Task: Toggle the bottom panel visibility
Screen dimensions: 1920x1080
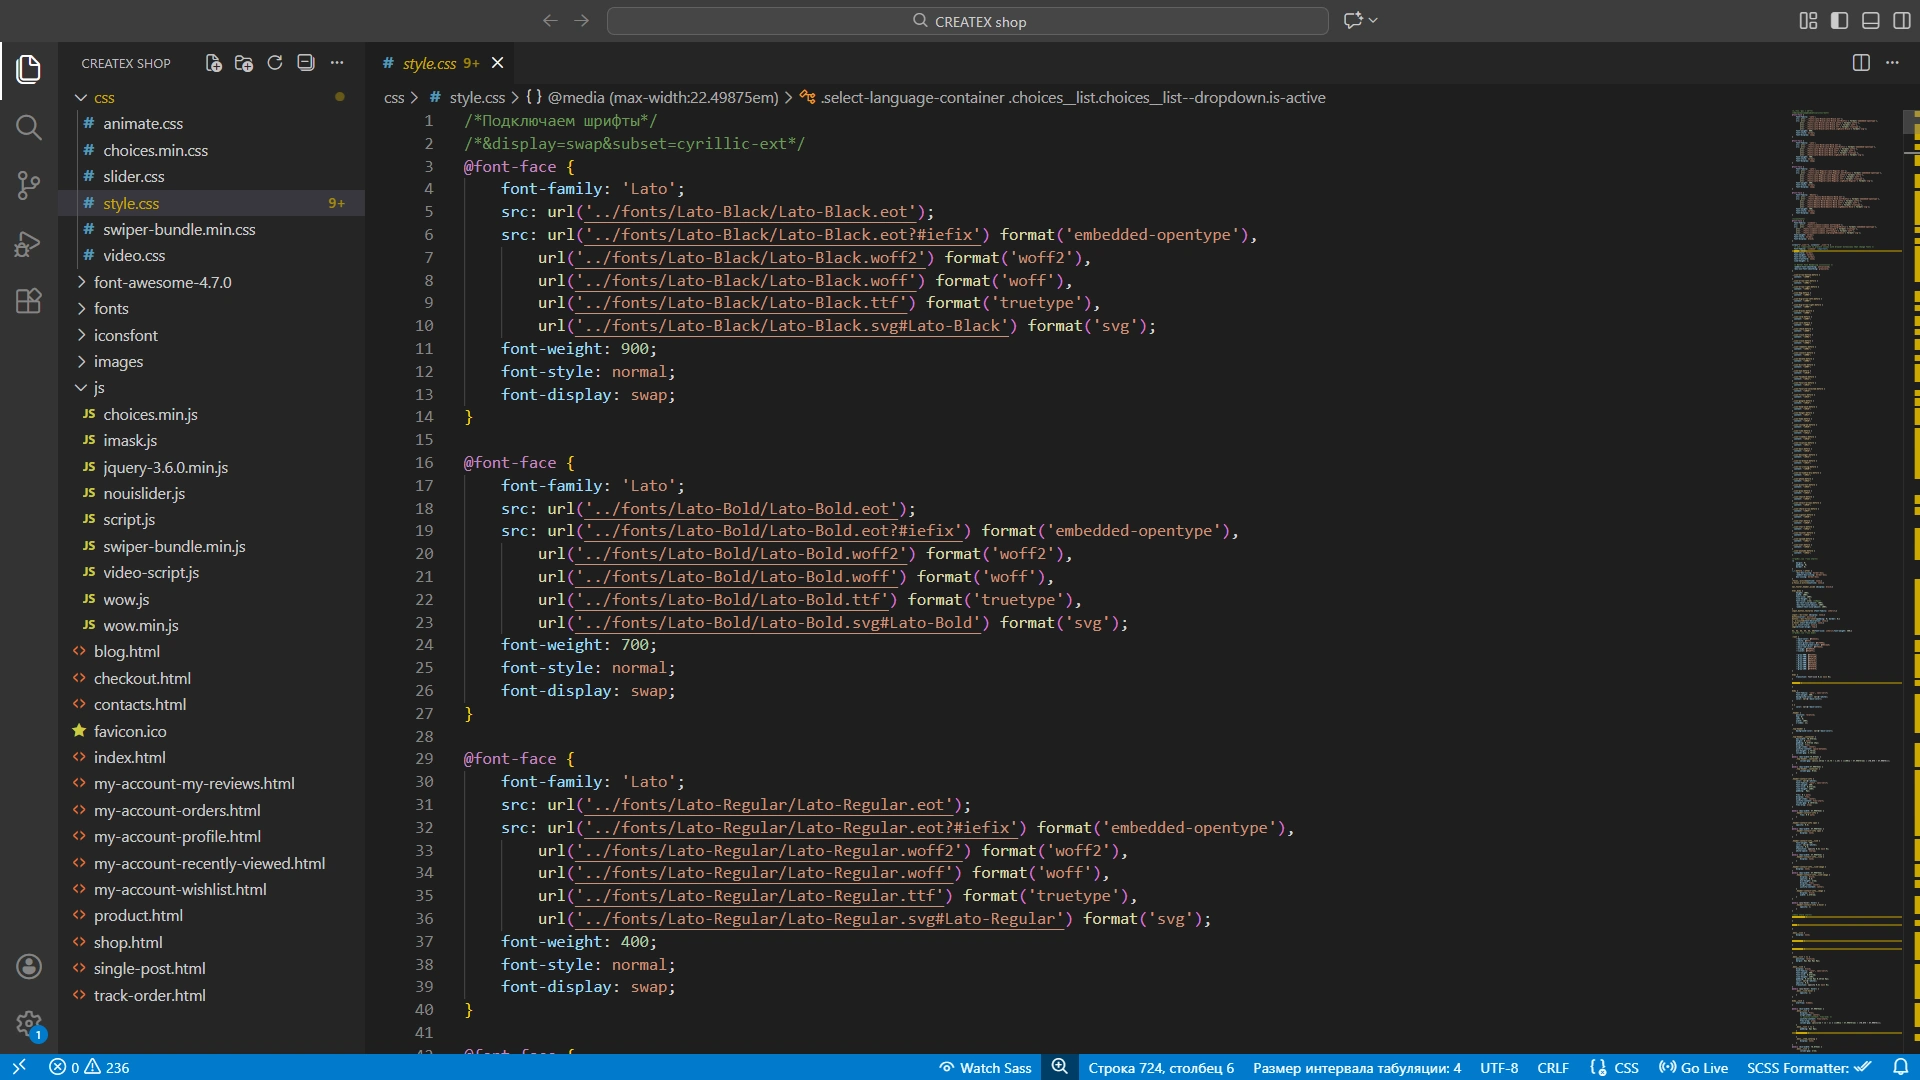Action: click(1871, 21)
